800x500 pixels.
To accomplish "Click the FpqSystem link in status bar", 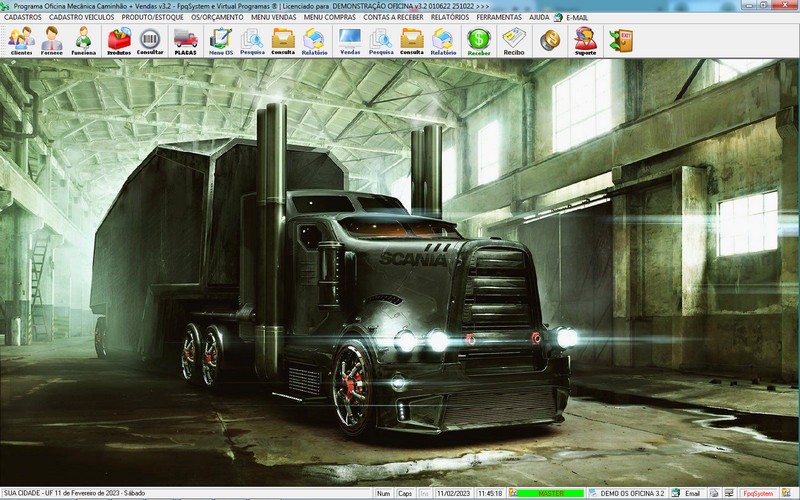I will [758, 493].
